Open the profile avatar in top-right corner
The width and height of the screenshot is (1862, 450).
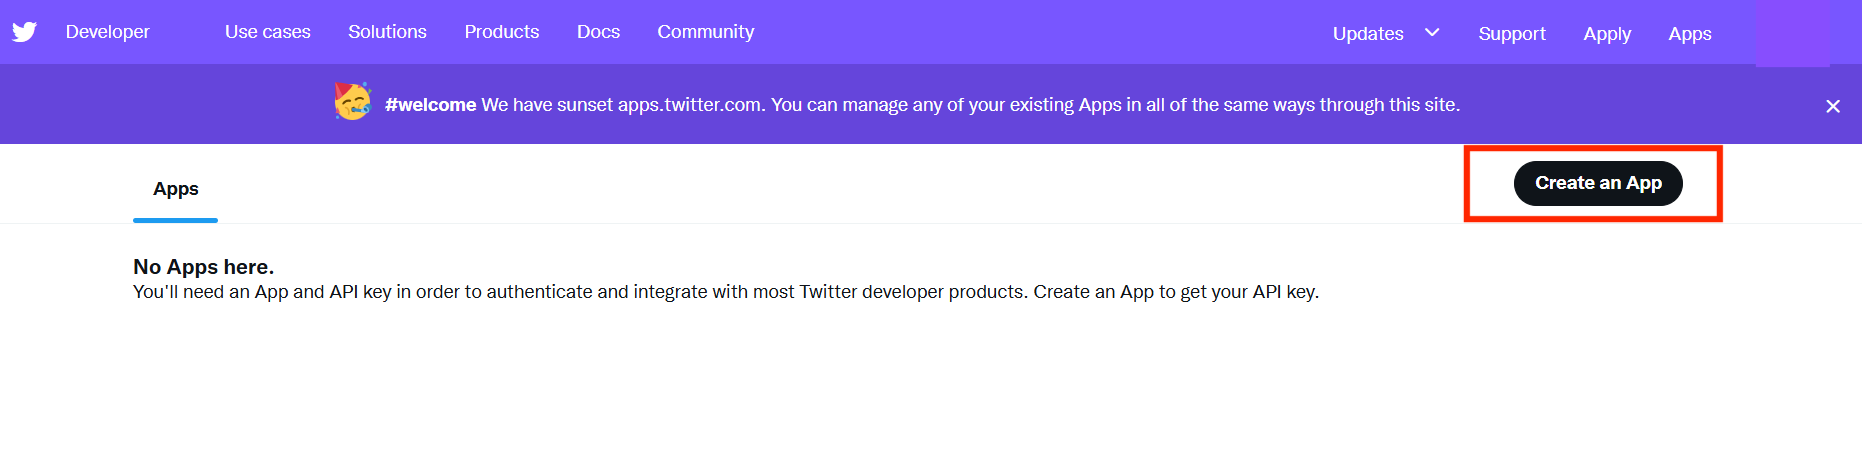tap(1792, 34)
